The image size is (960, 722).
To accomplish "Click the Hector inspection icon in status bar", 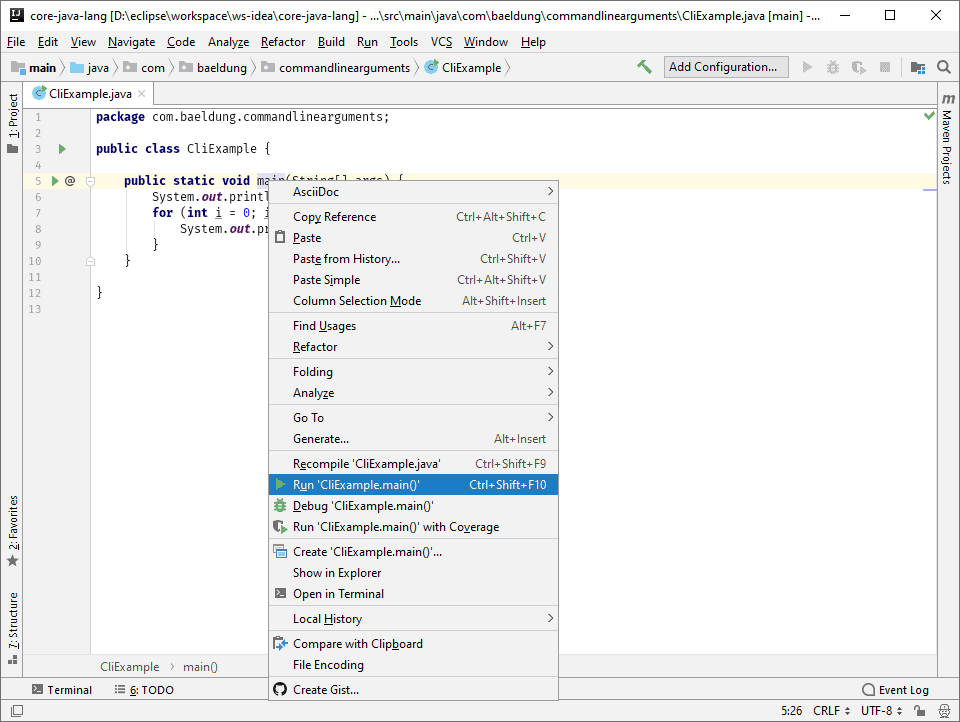I will (x=942, y=710).
